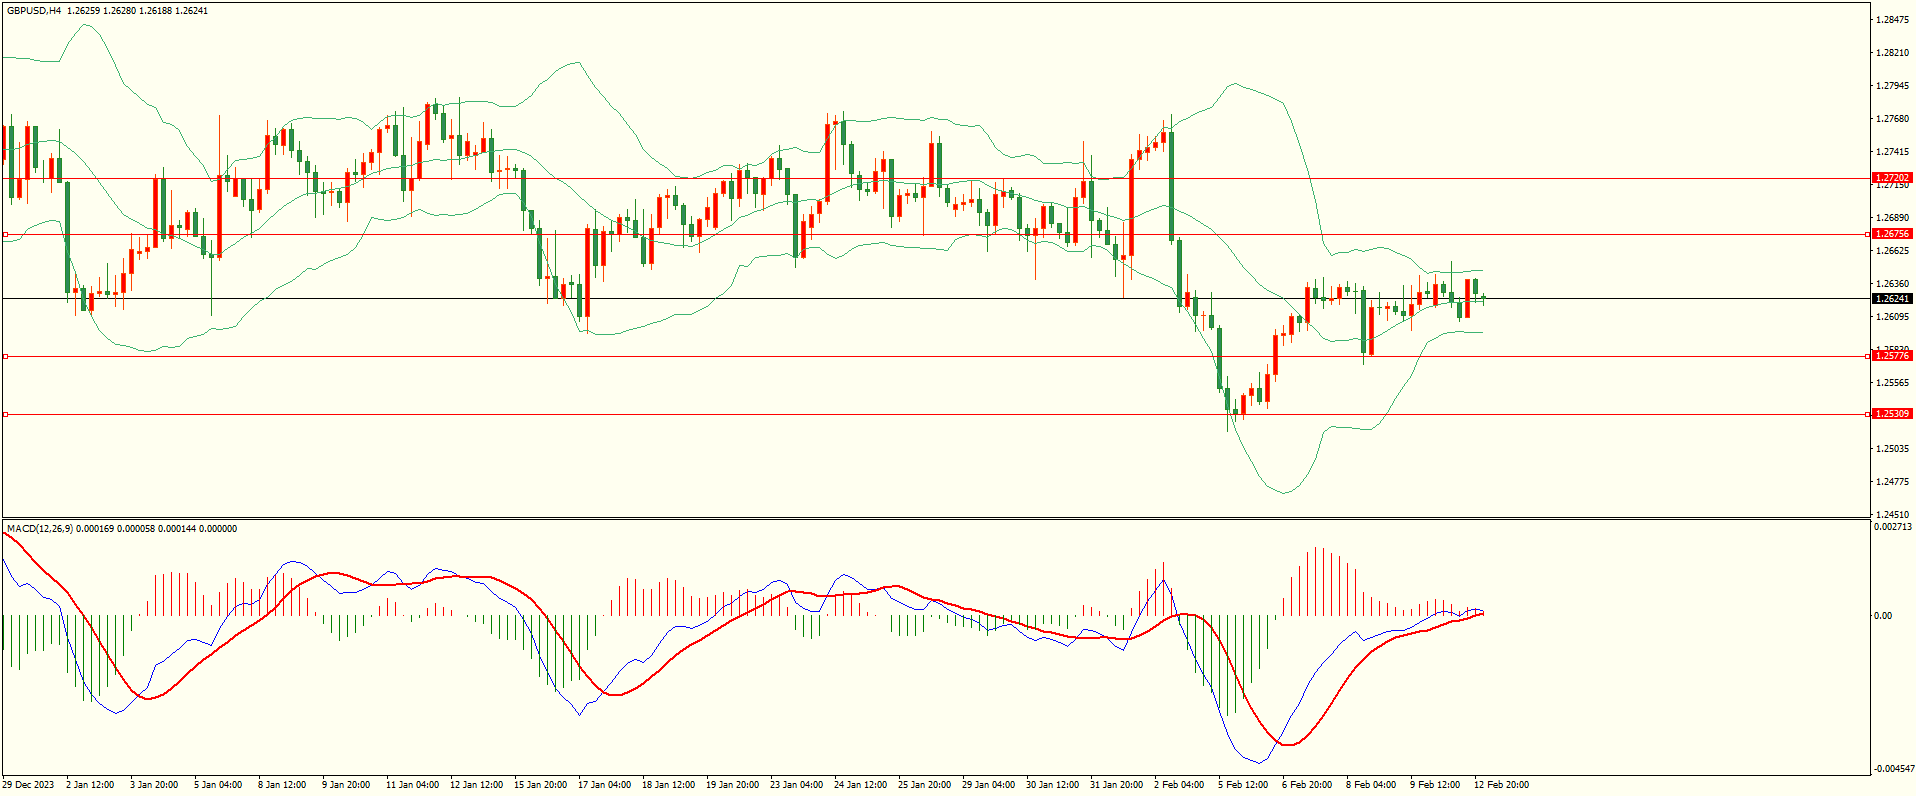Click the 1.27945 value on the price axis
1916x796 pixels.
[x=1894, y=86]
